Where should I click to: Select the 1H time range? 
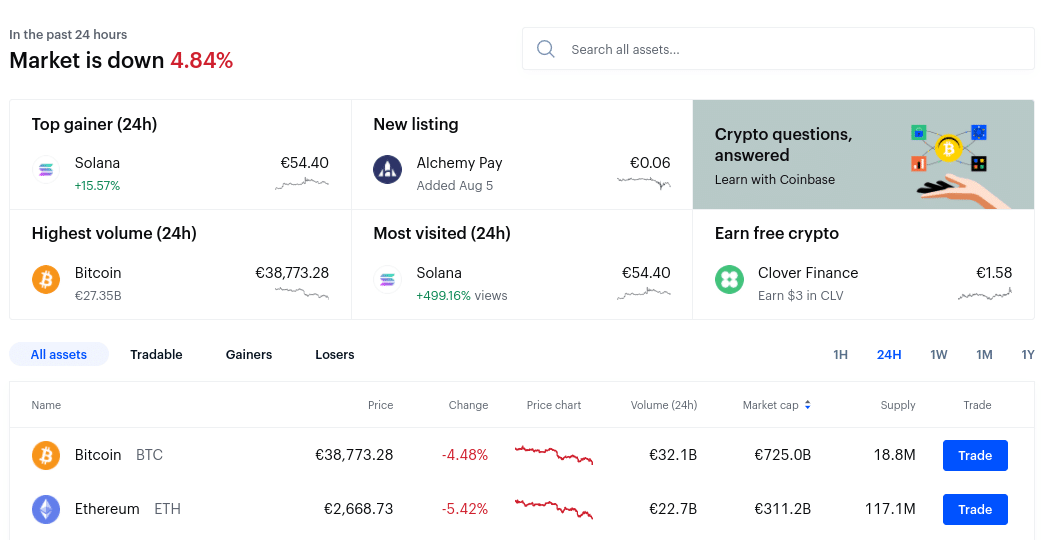840,354
